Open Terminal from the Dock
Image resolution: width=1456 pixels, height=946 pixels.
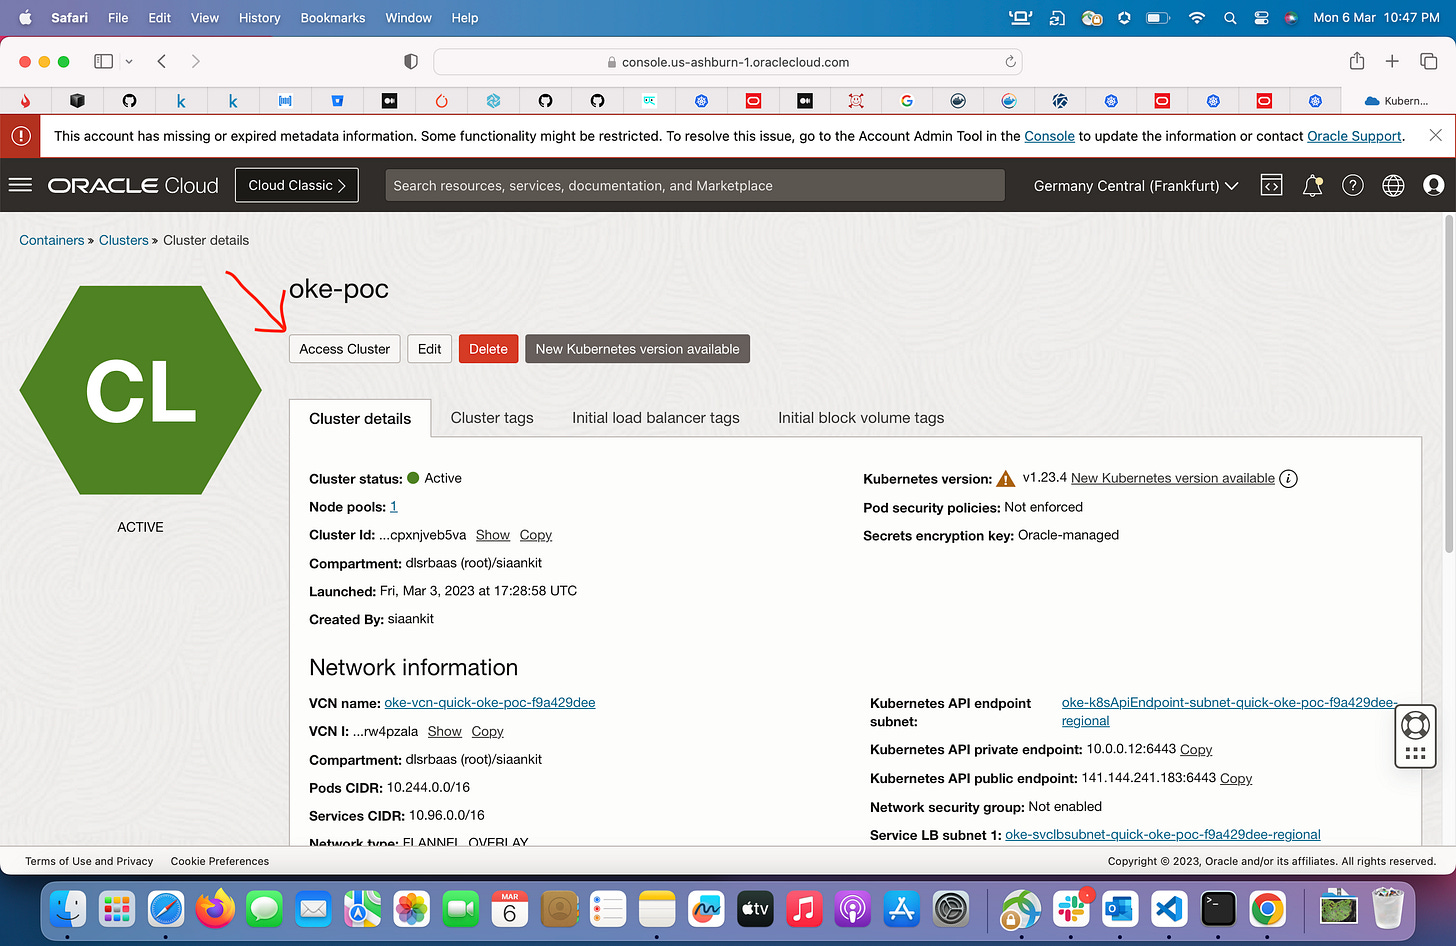point(1218,909)
